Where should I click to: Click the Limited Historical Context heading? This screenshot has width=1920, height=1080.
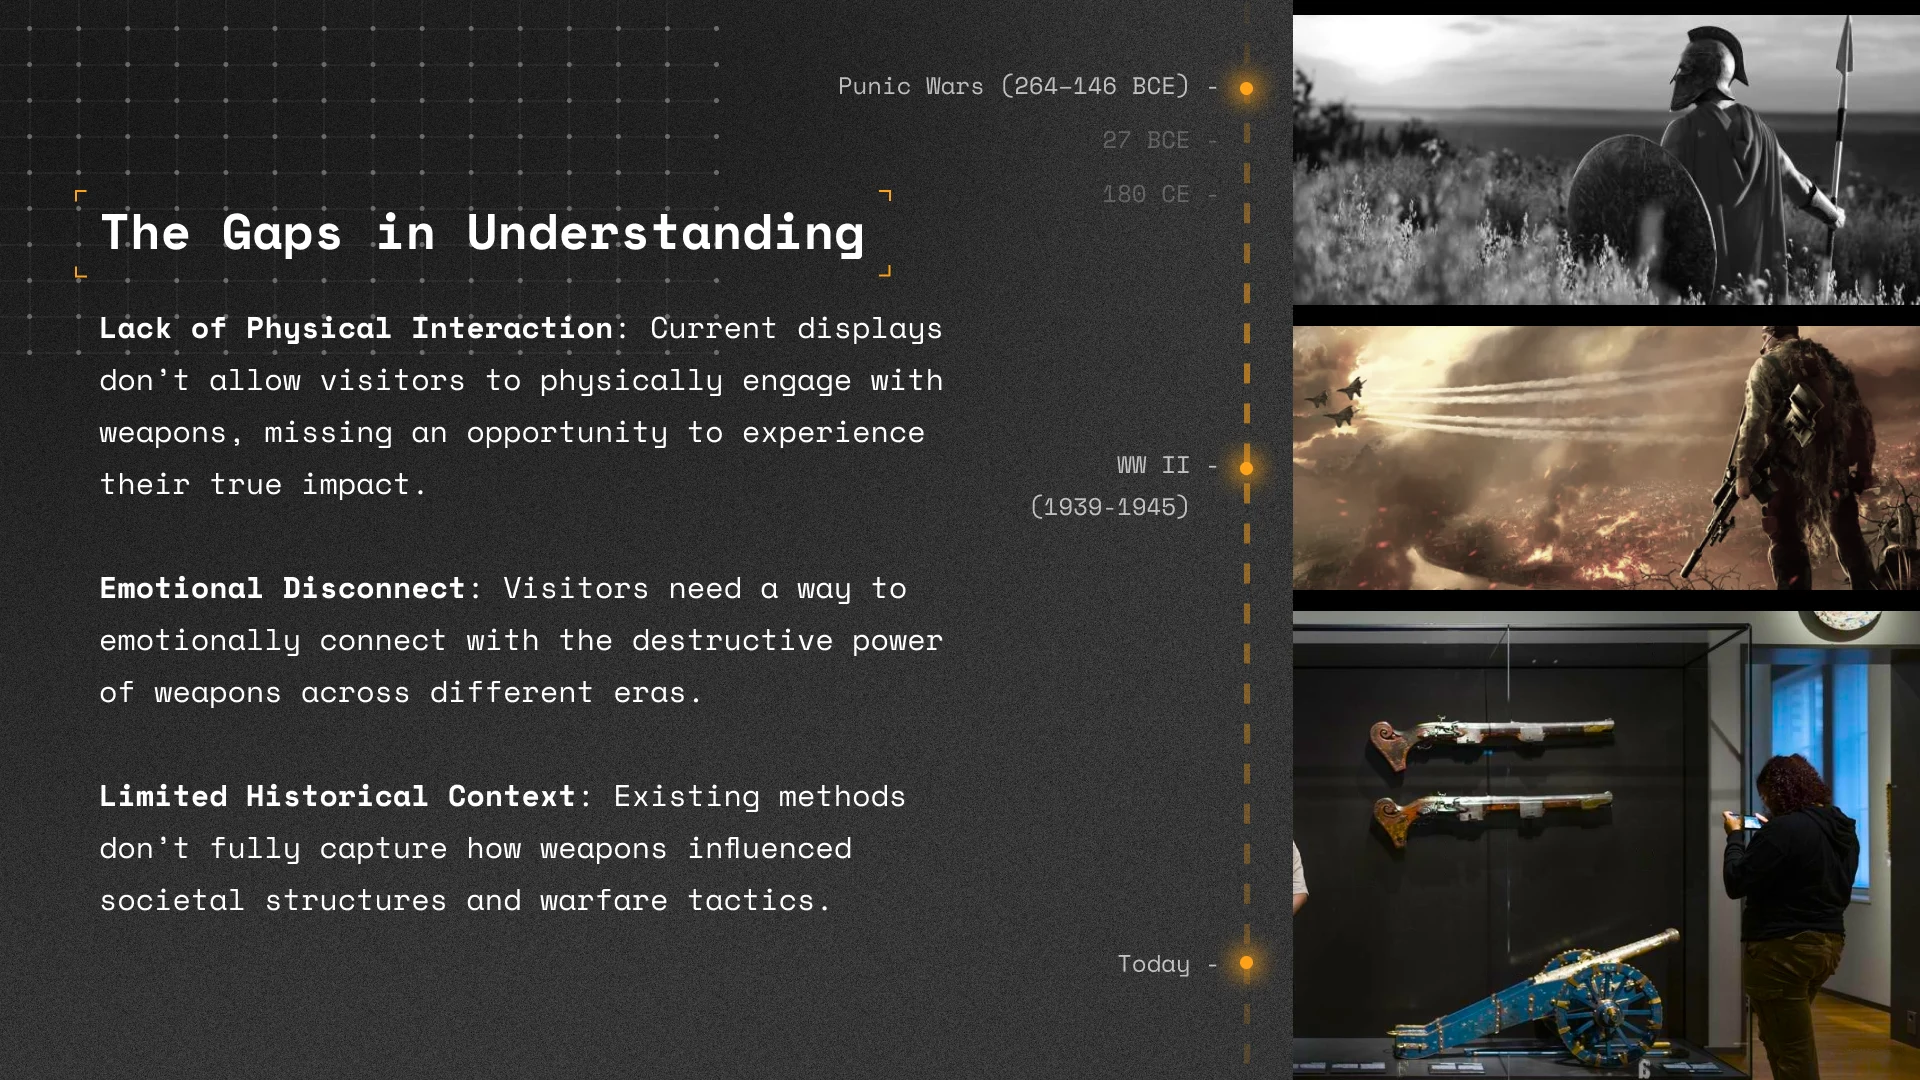[337, 796]
